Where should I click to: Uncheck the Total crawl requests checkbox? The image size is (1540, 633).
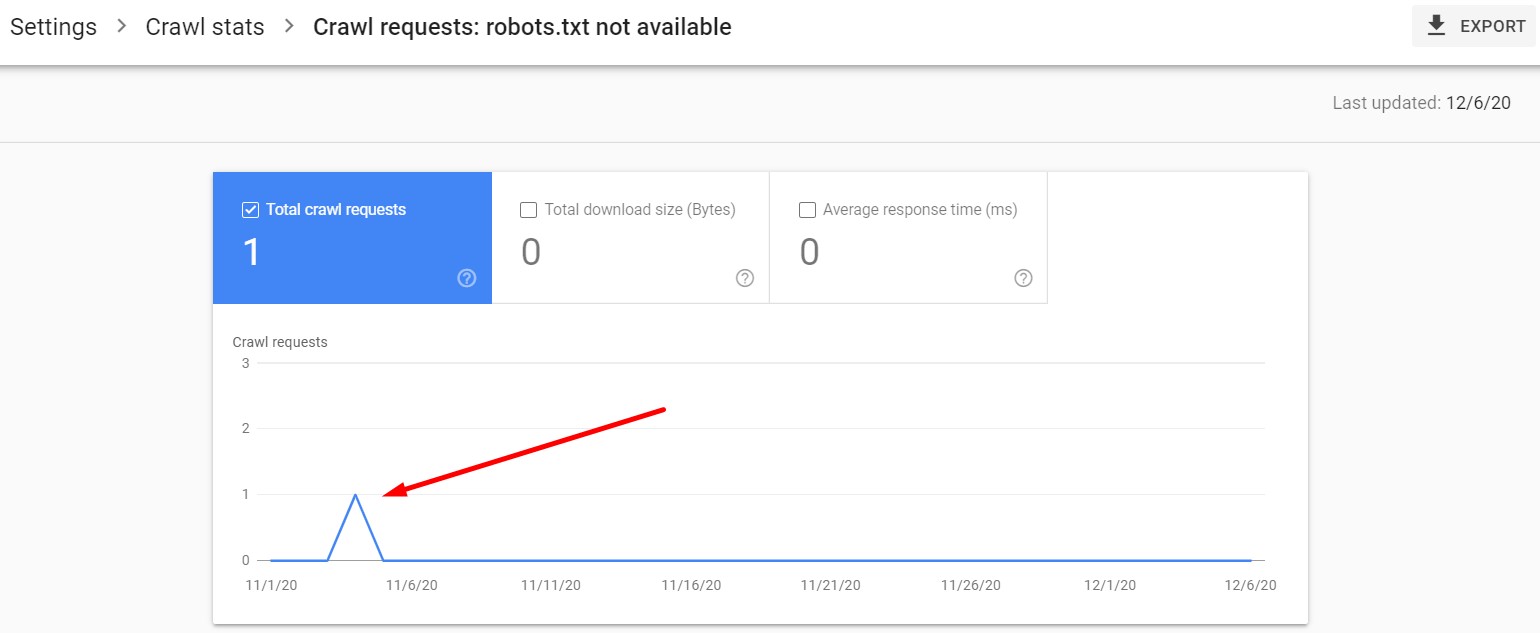pos(249,209)
